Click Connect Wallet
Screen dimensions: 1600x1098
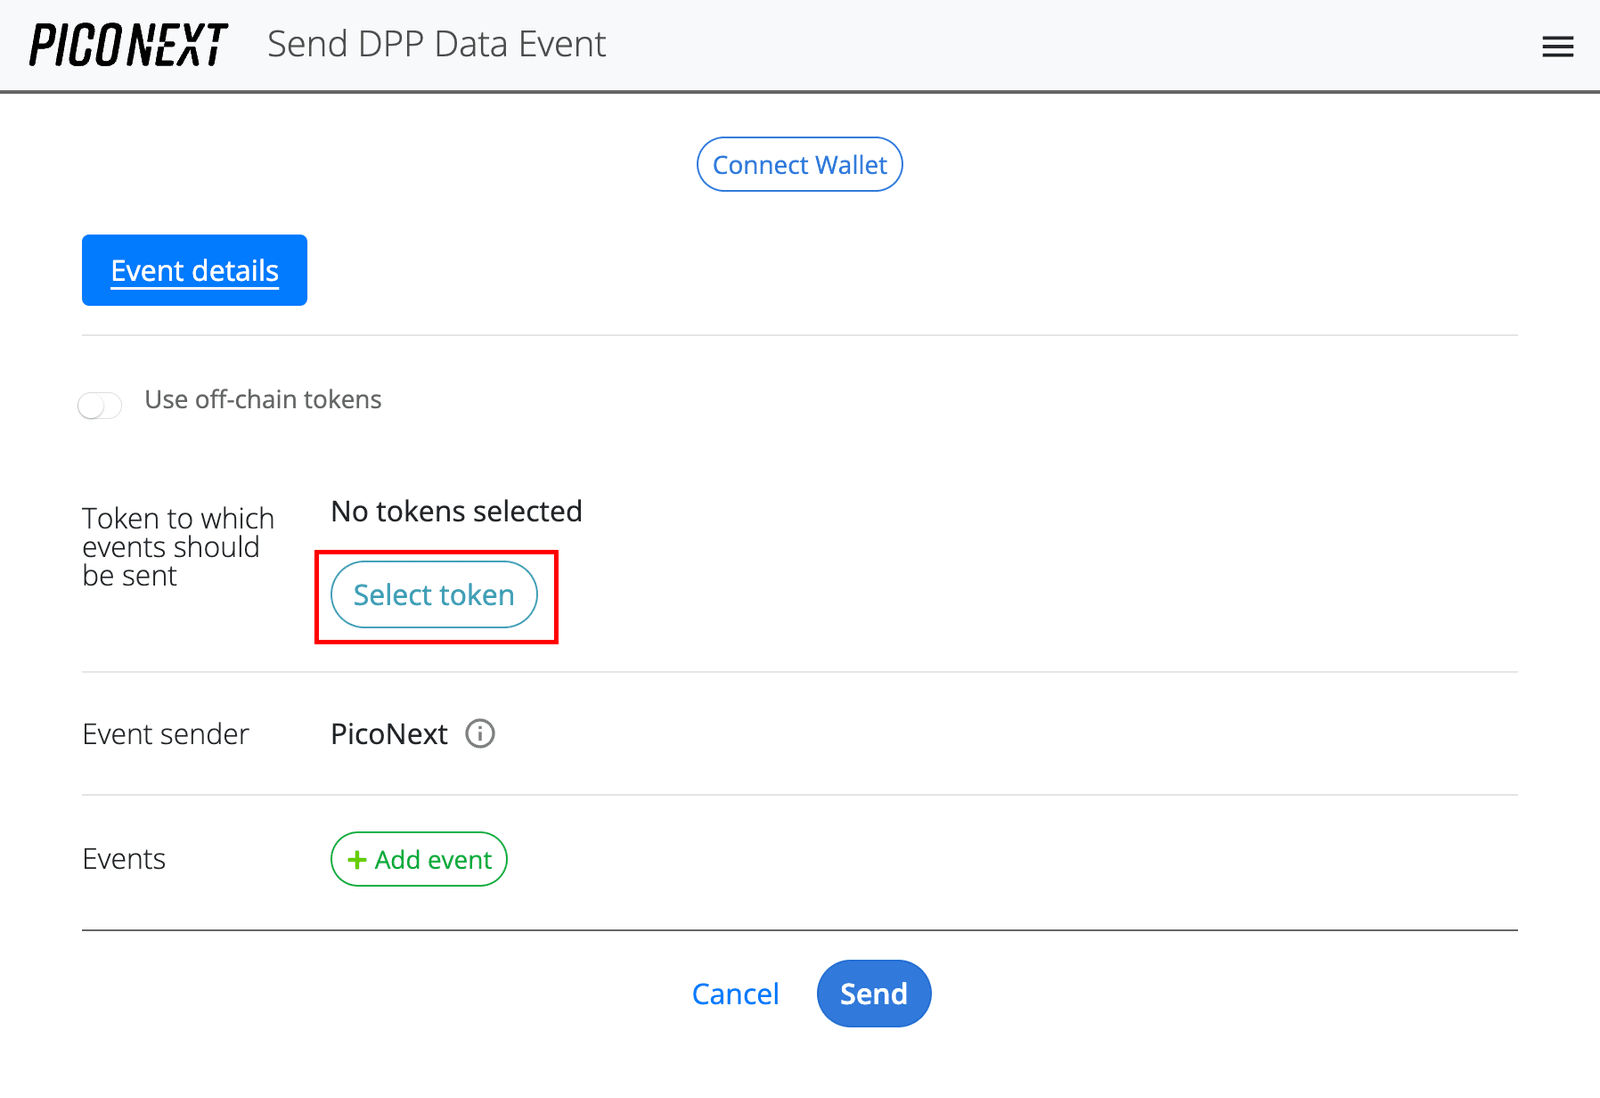[799, 163]
